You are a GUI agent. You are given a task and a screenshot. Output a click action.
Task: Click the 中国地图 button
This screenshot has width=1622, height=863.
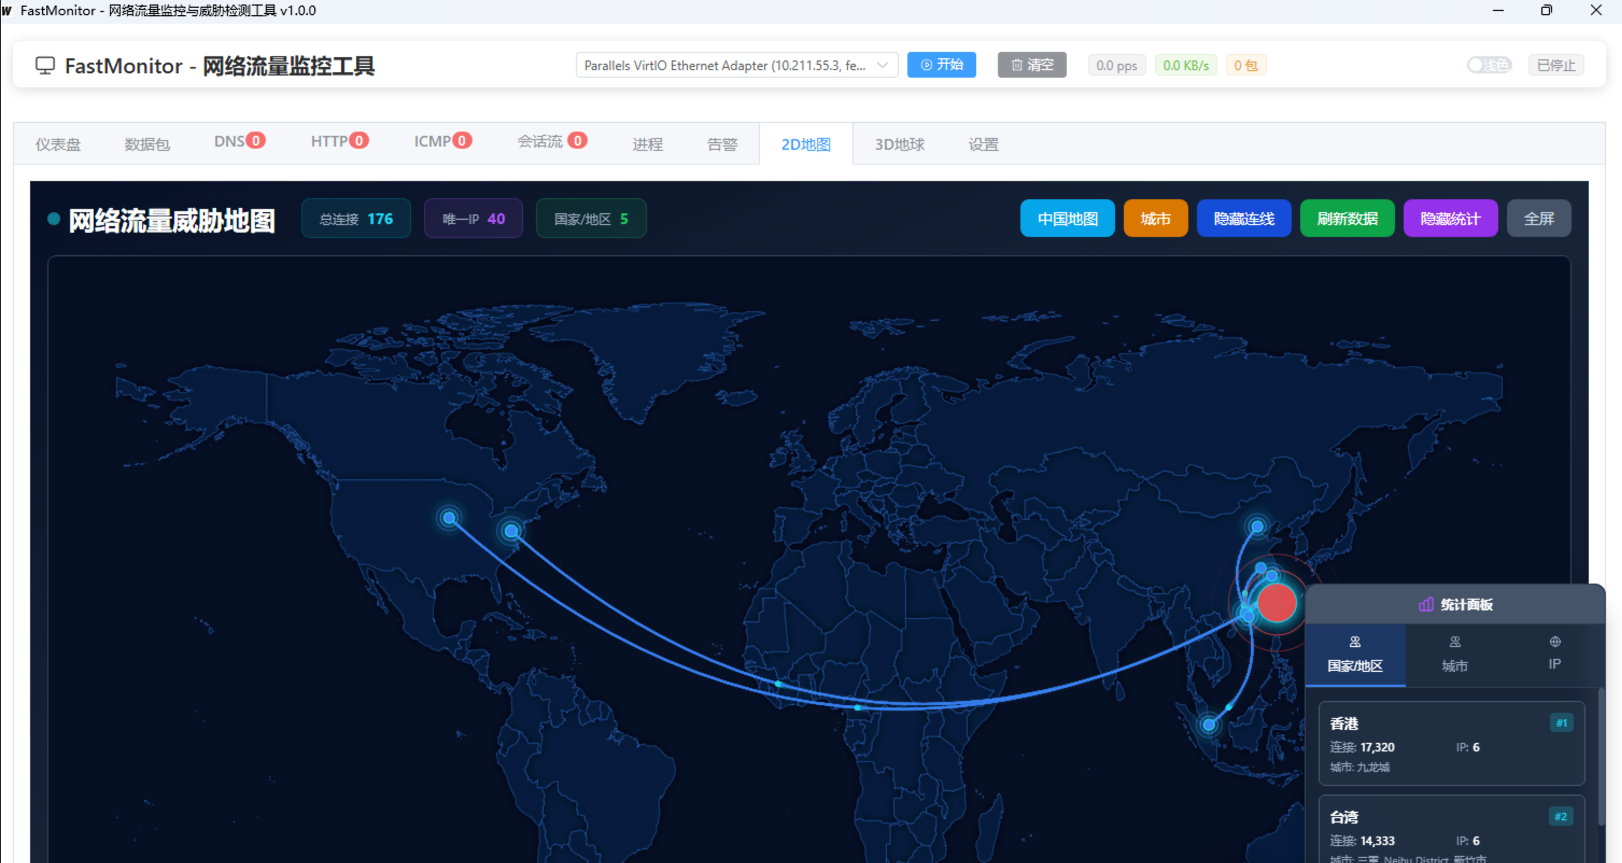(1067, 219)
